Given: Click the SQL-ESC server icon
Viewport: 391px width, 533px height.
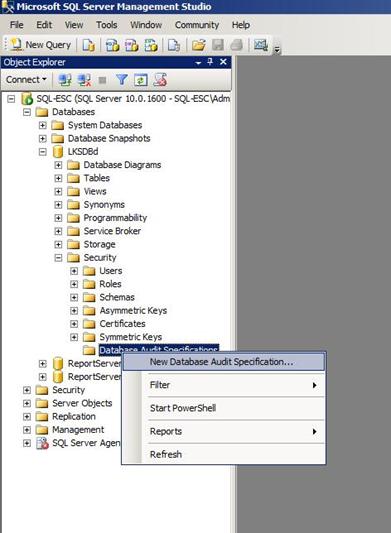Looking at the screenshot, I should pos(27,99).
